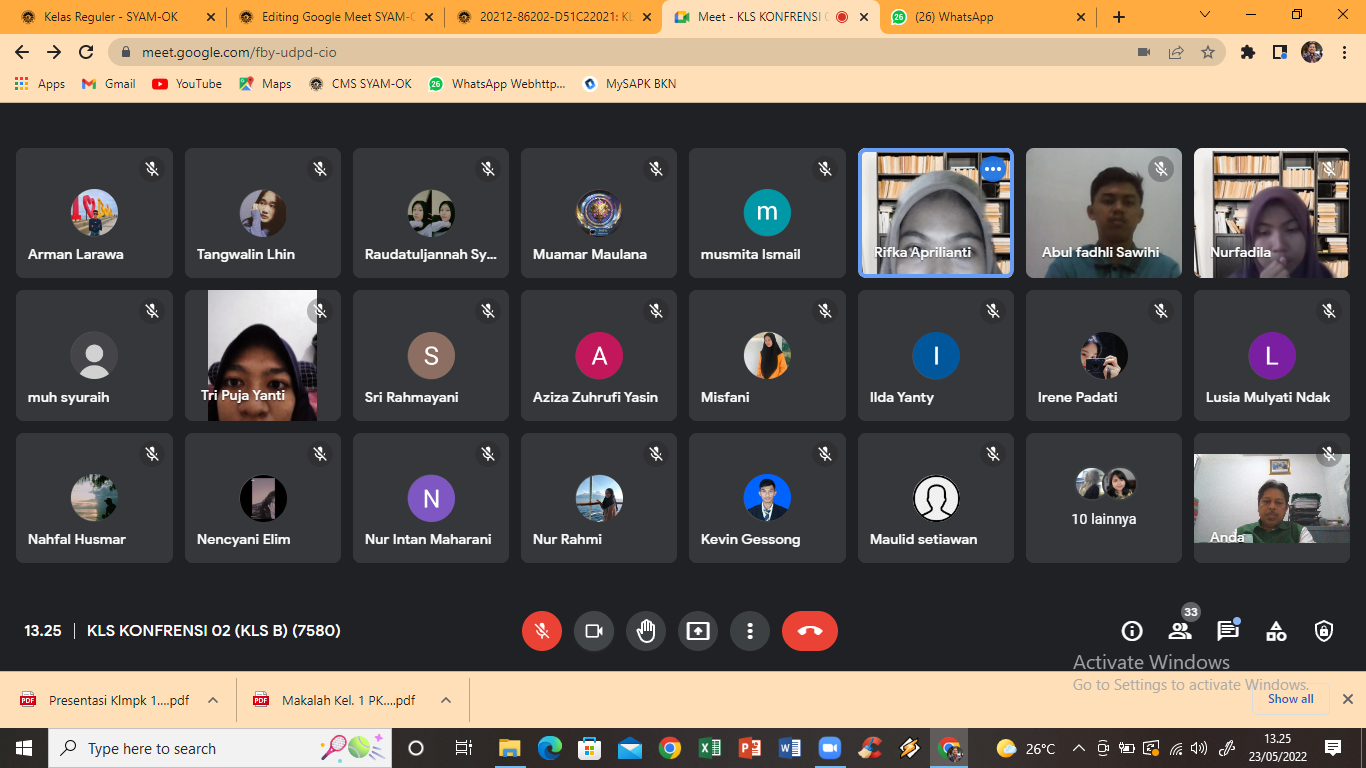The image size is (1366, 768).
Task: Click Show all downloads
Action: coord(1291,699)
